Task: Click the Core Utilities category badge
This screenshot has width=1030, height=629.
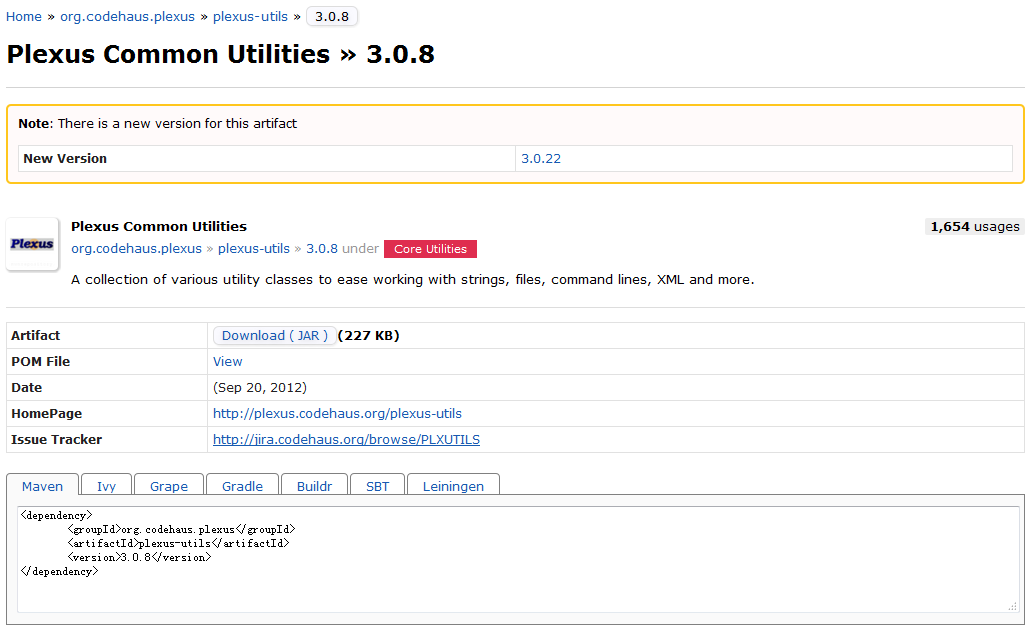Action: click(x=430, y=249)
